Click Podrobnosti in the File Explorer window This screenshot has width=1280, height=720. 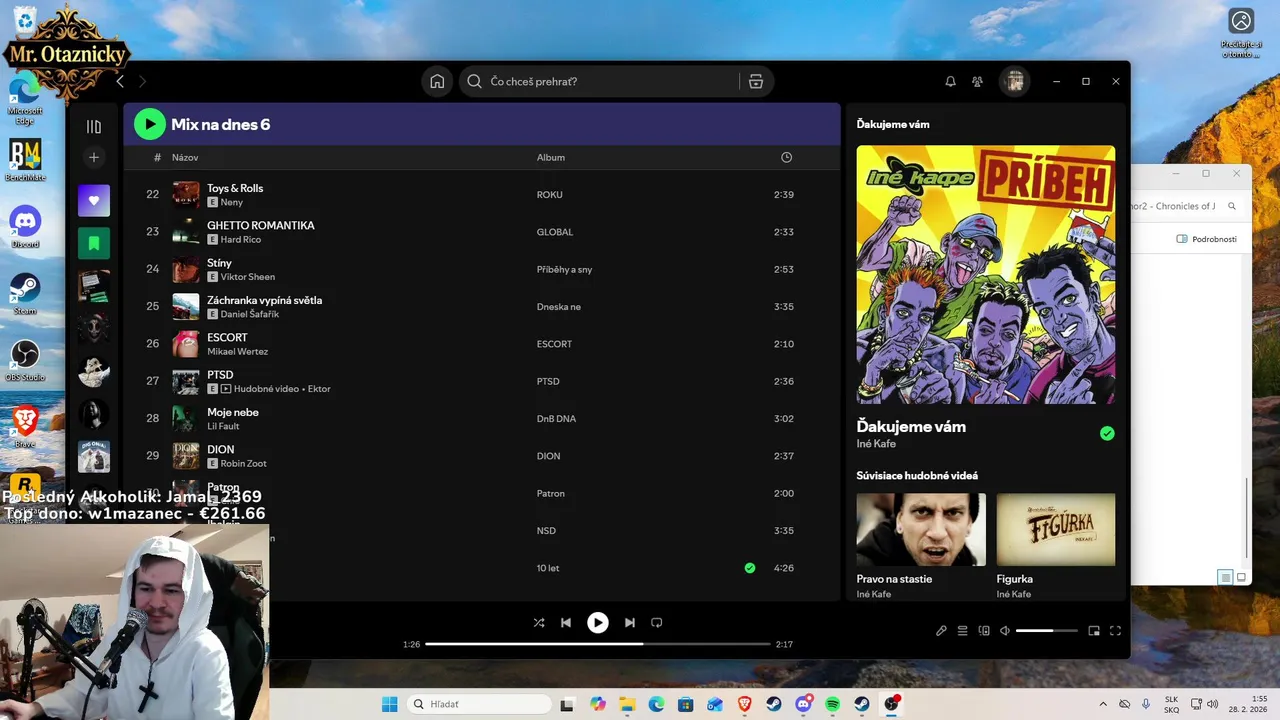1207,239
